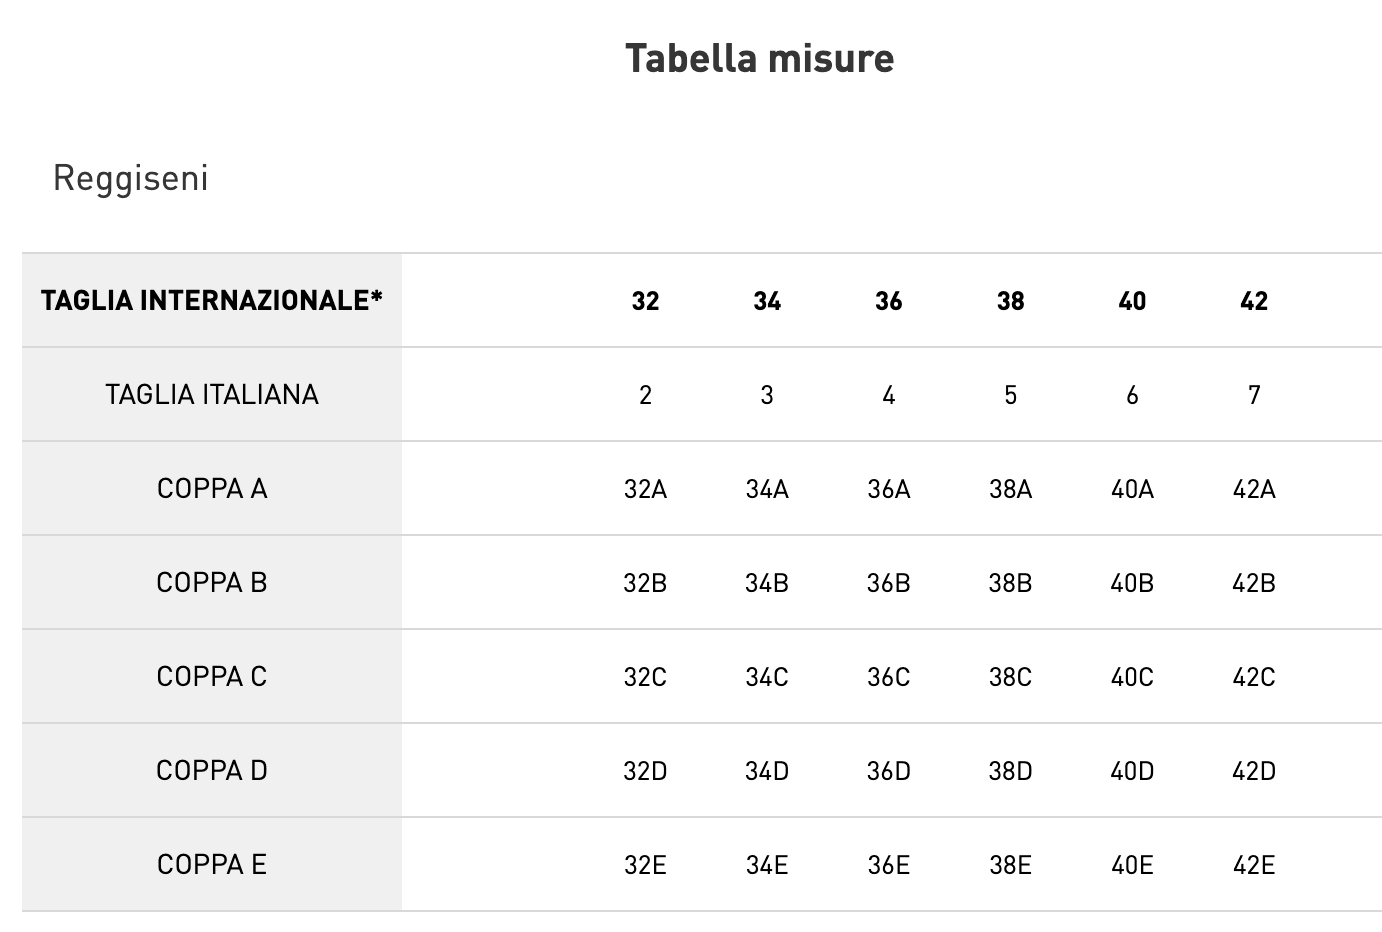Screen dimensions: 1382x932
Task: Select the COPPA A row label
Action: click(x=212, y=488)
